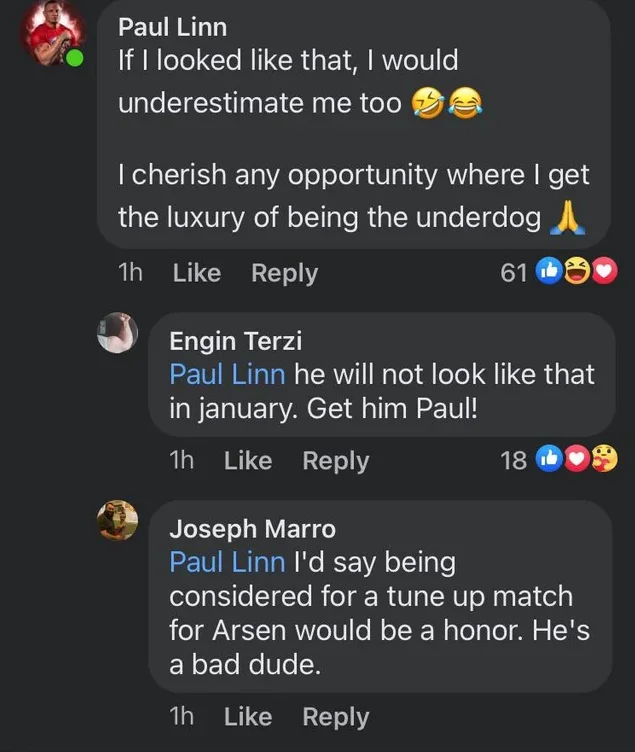Like Paul Linn's top comment
The image size is (635, 752).
click(196, 273)
